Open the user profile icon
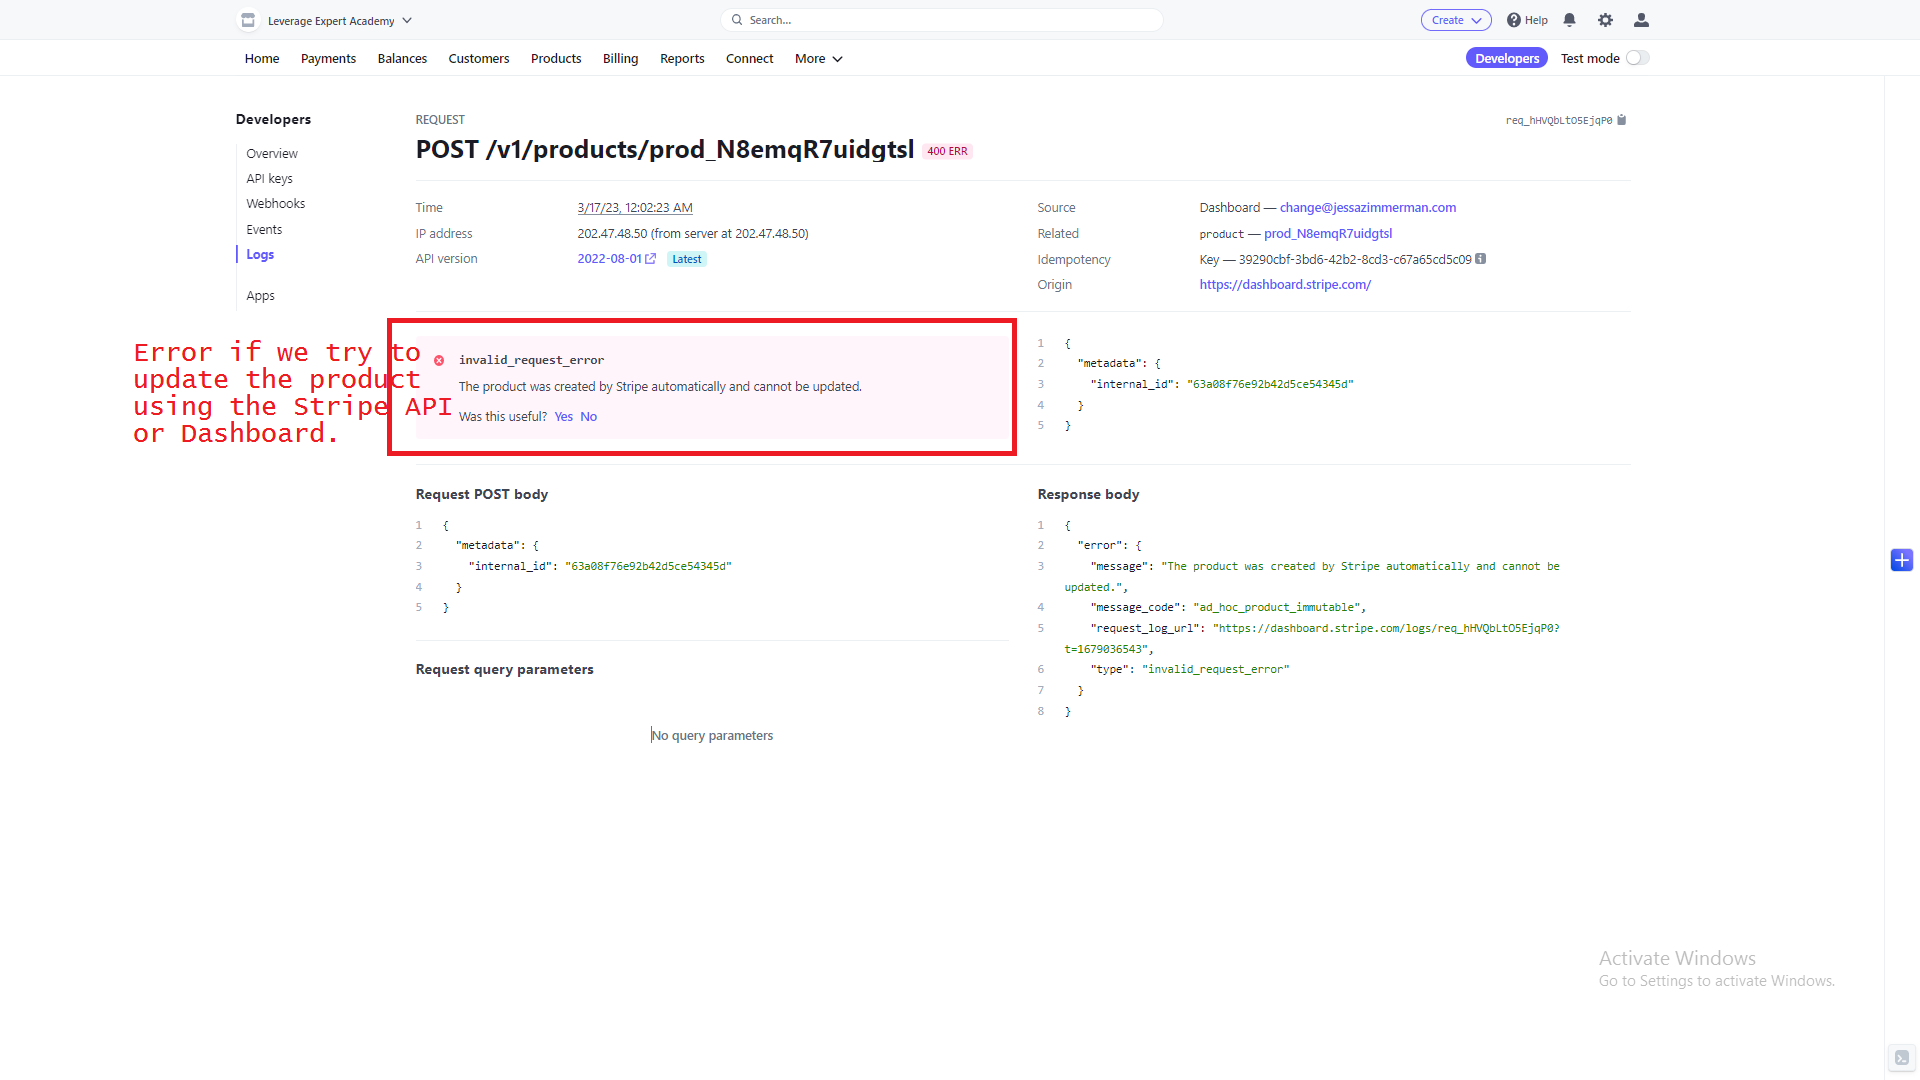This screenshot has width=1920, height=1080. (x=1641, y=20)
